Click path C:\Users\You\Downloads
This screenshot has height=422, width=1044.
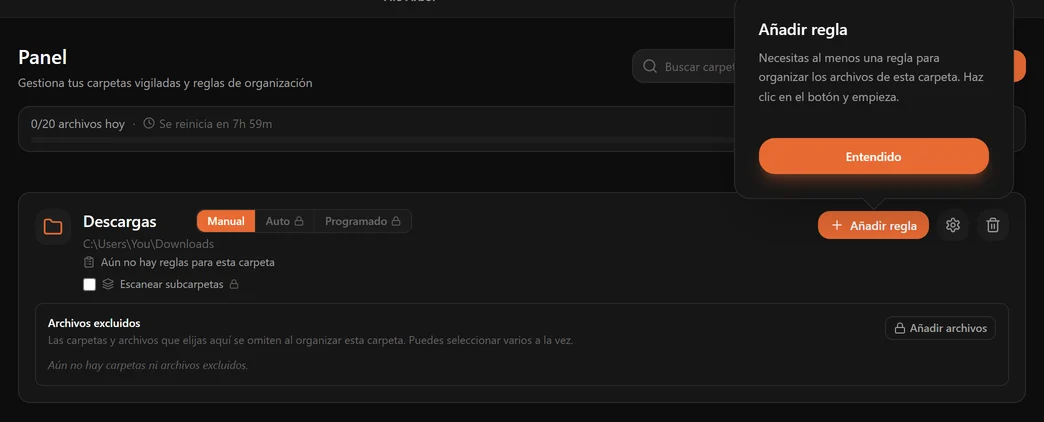[148, 244]
